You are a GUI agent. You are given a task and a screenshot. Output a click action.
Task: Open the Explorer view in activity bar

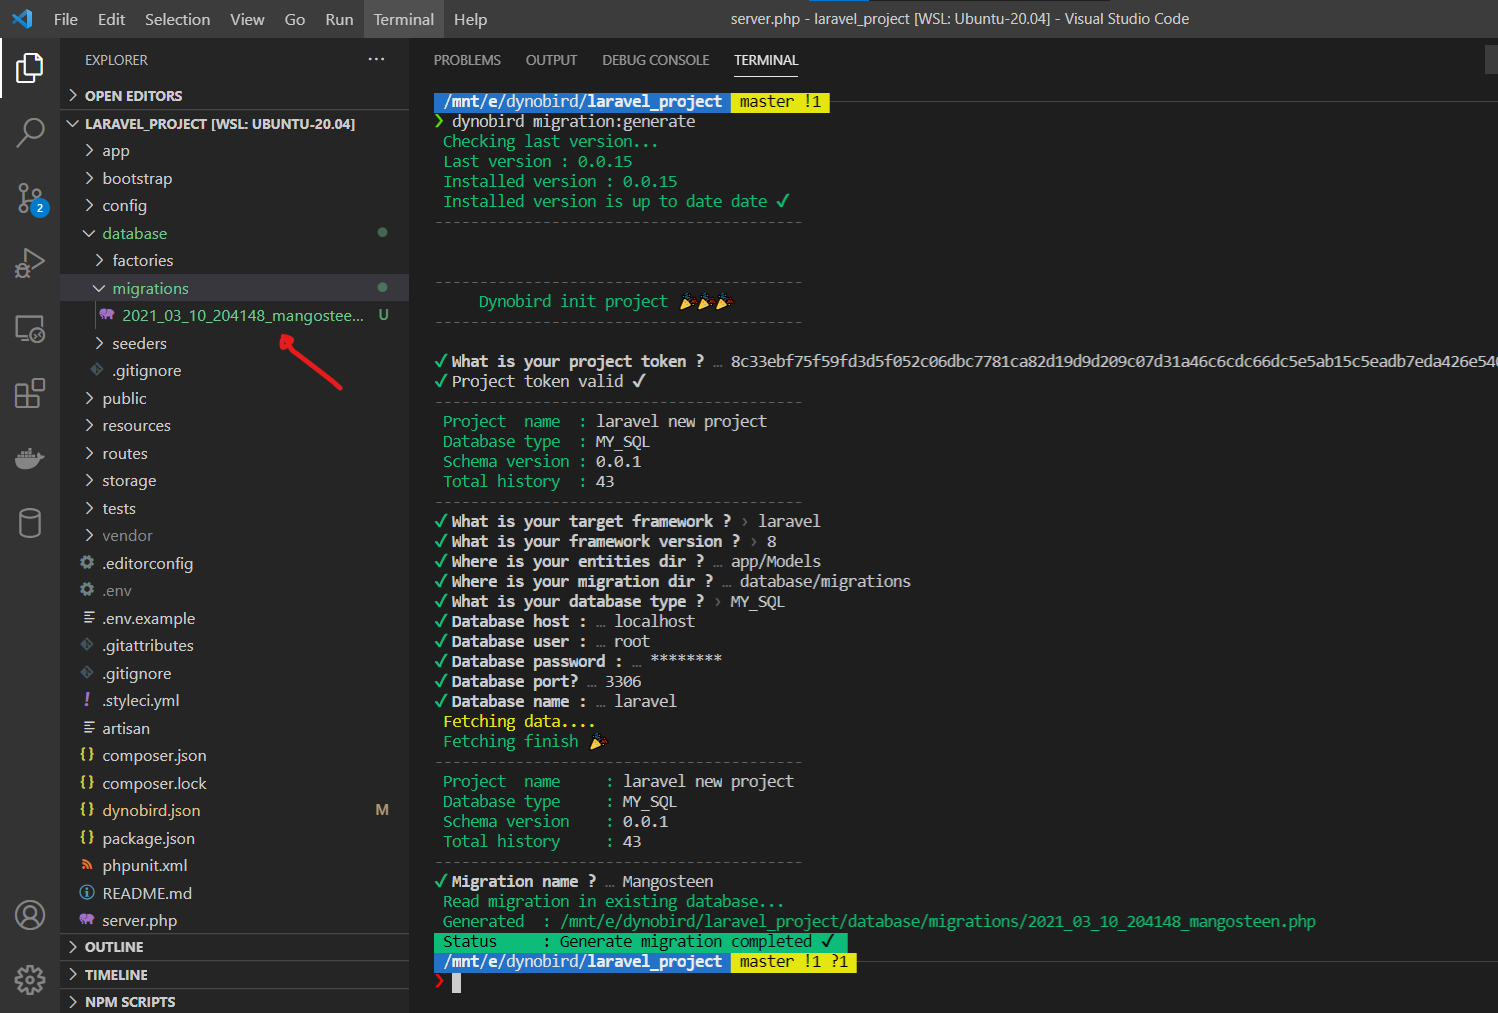click(x=30, y=68)
